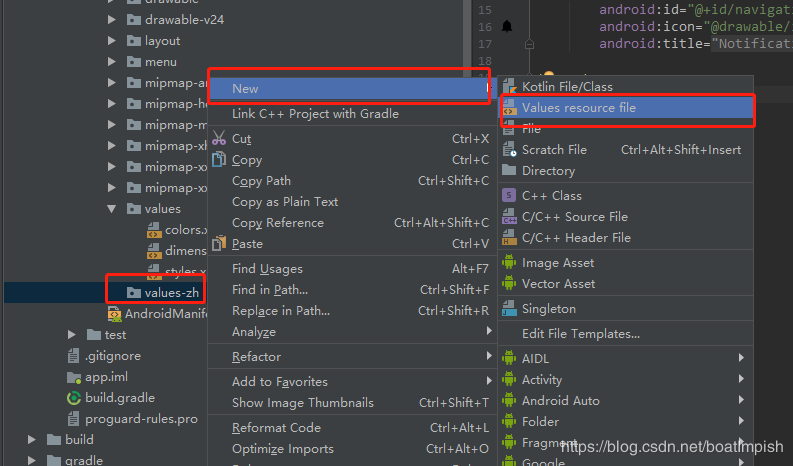Click the Vector Asset android icon
Image resolution: width=793 pixels, height=466 pixels.
point(509,284)
